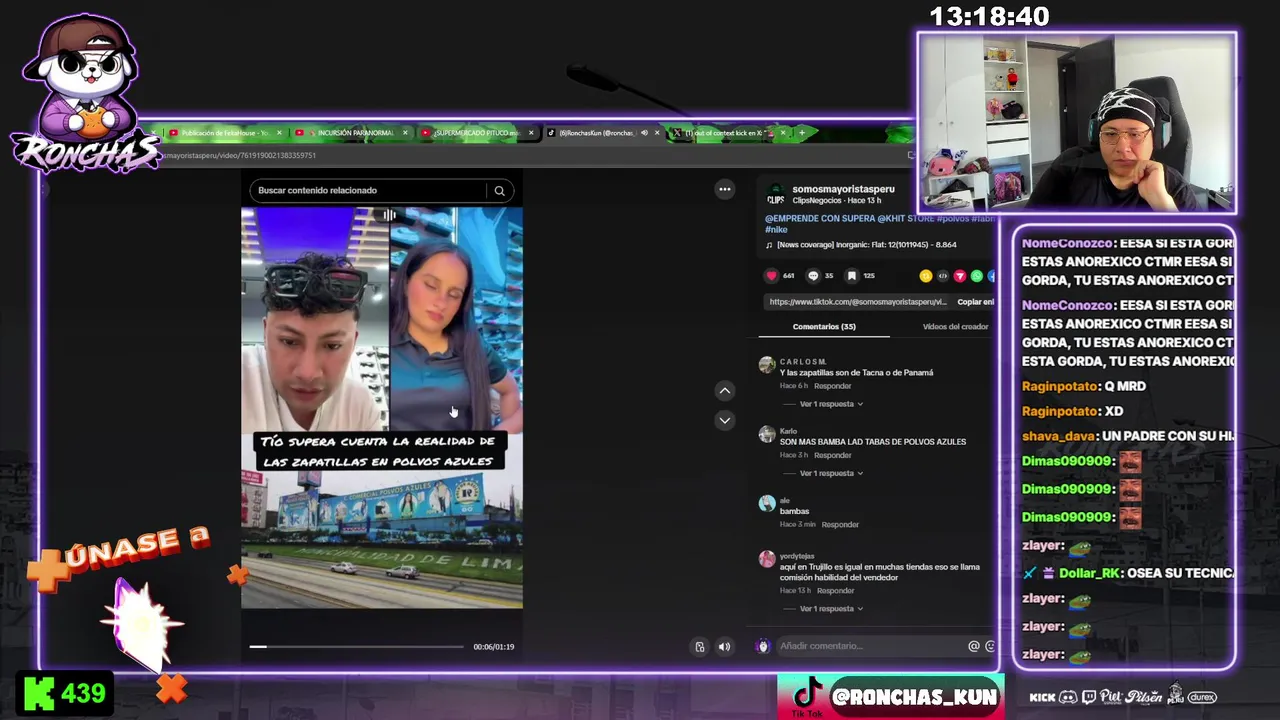Screen dimensions: 1280x720
Task: Click the streamer webcam overlay
Action: (1076, 123)
